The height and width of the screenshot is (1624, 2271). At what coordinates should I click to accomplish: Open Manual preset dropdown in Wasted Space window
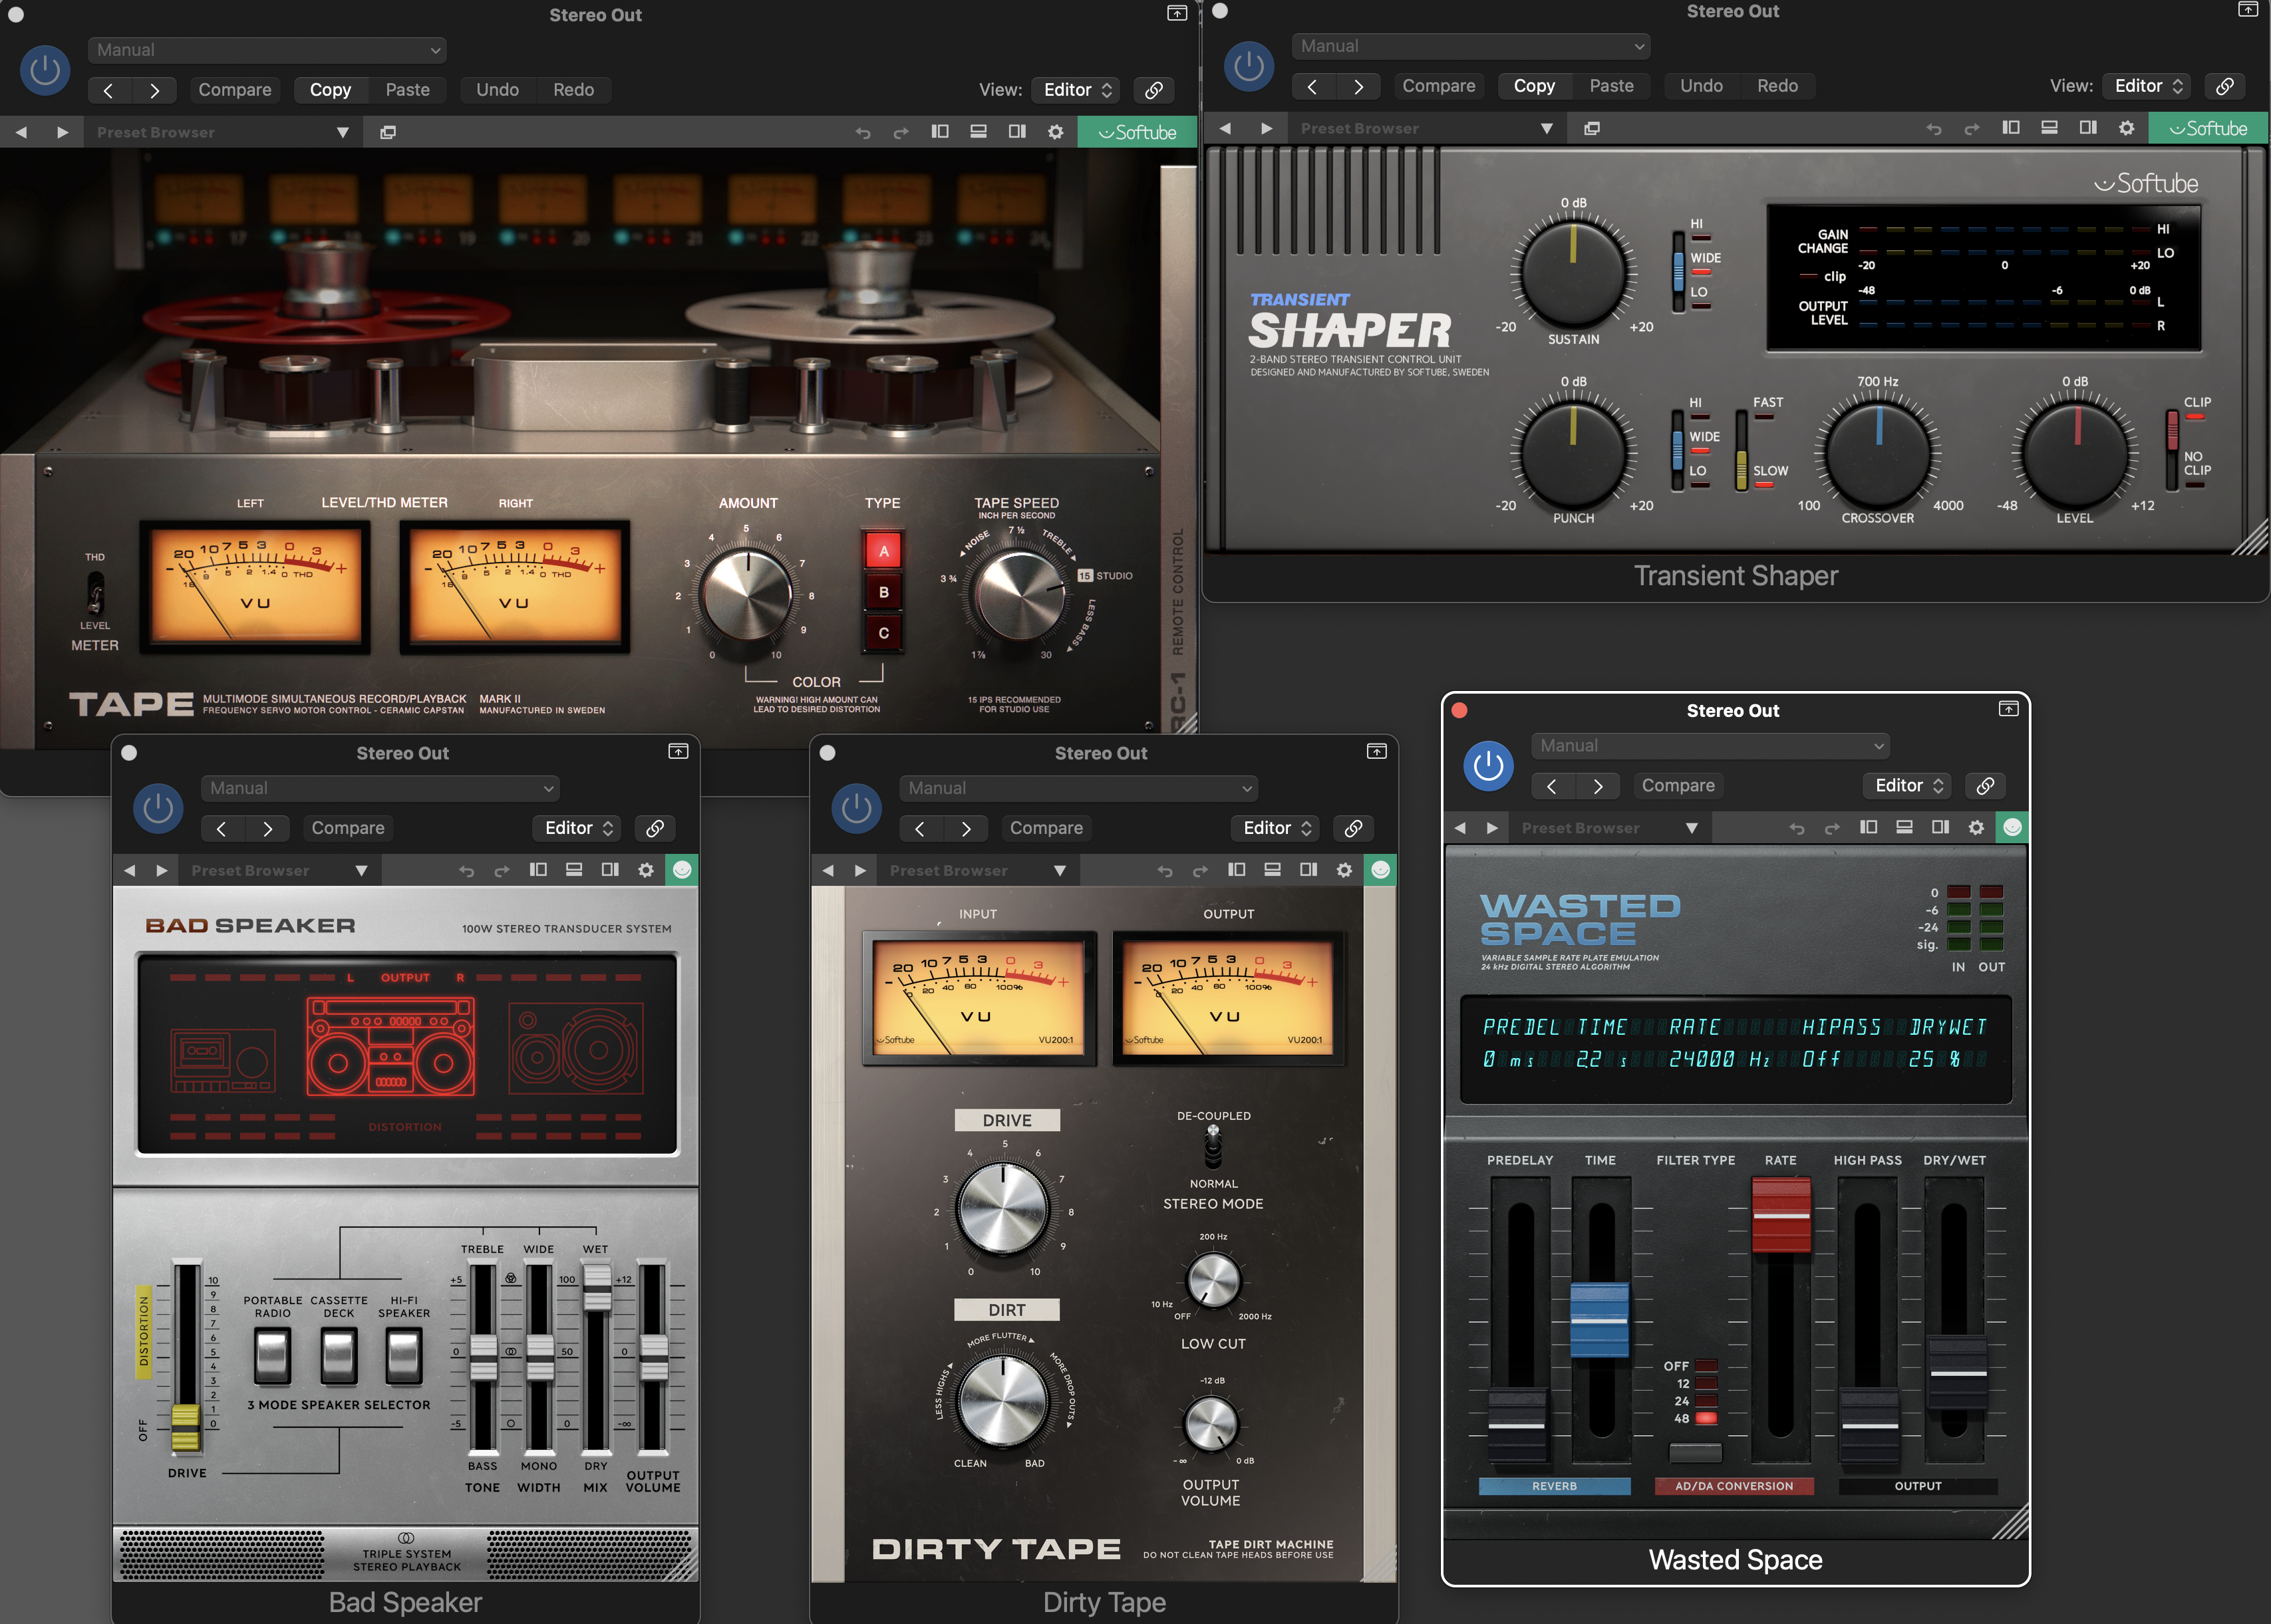[x=1710, y=746]
